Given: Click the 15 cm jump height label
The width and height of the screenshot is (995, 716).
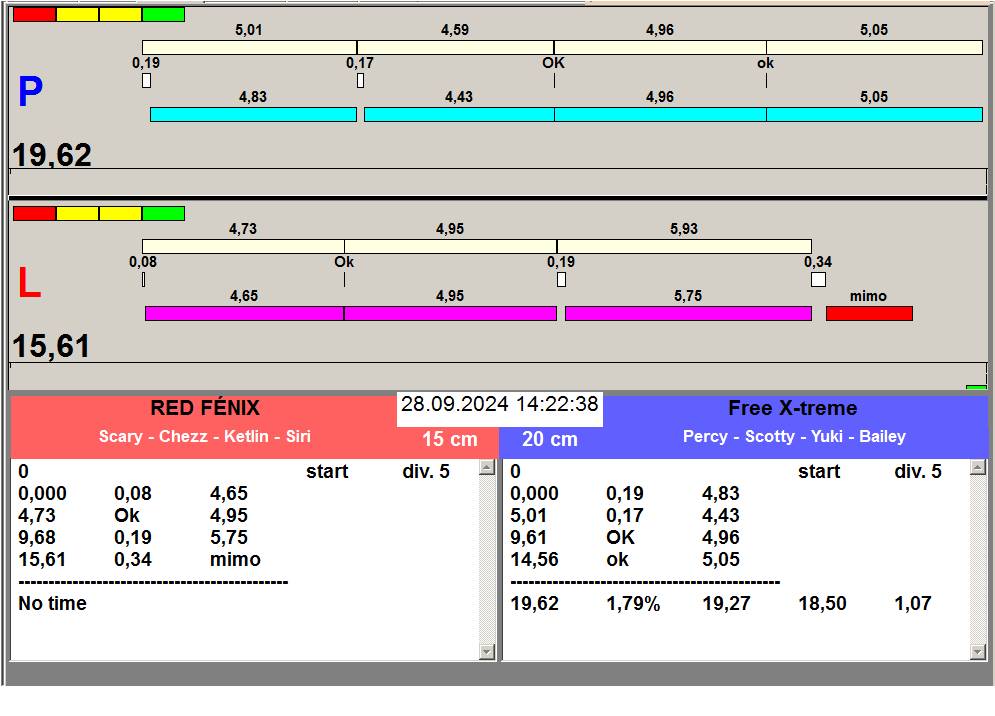Looking at the screenshot, I should point(449,440).
